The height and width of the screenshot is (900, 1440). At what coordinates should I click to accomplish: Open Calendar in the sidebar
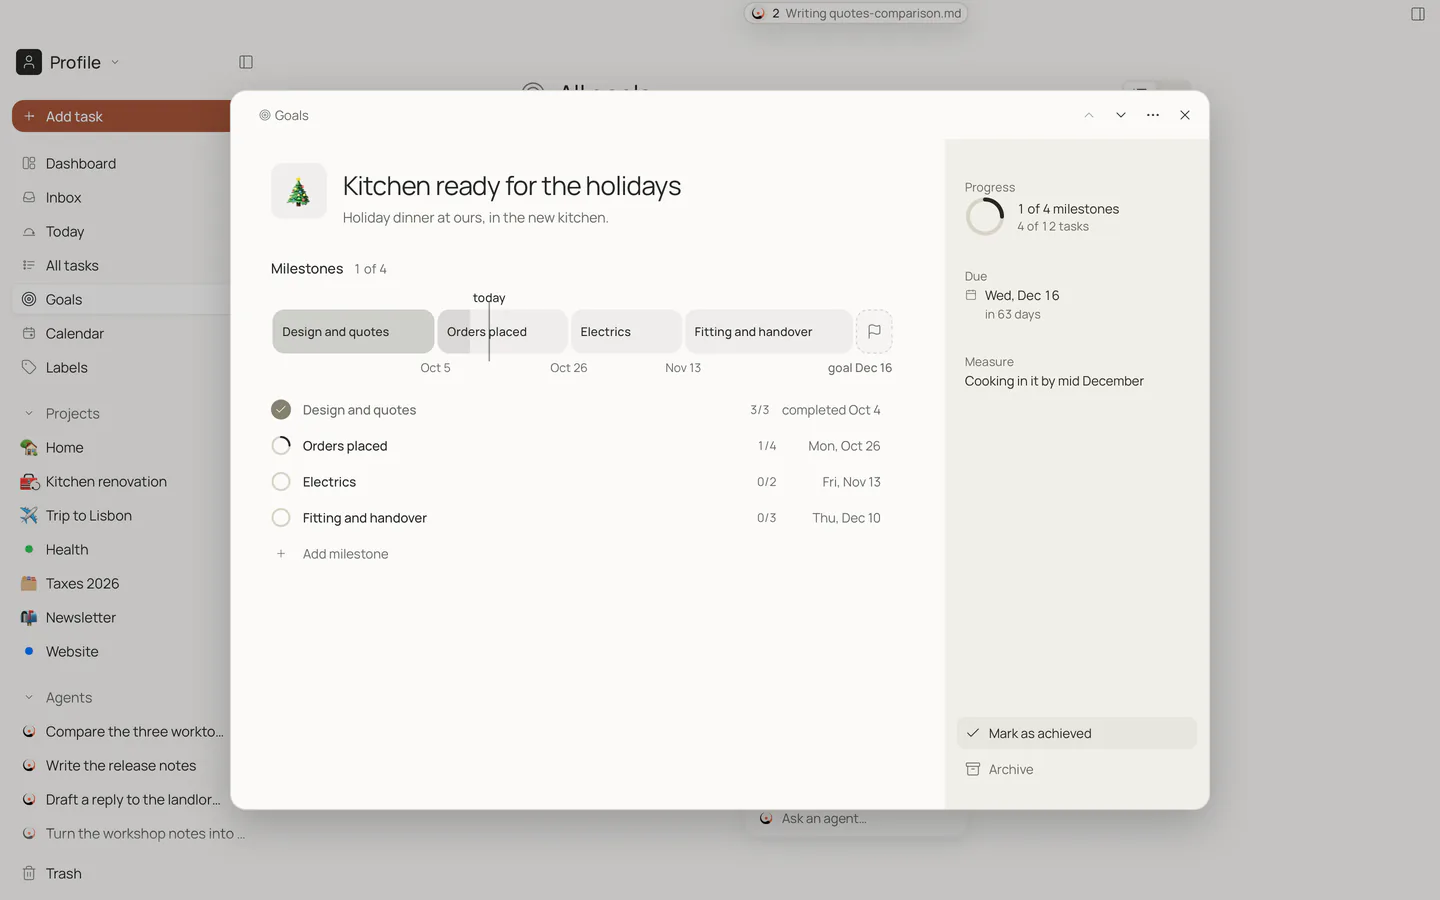click(x=121, y=333)
